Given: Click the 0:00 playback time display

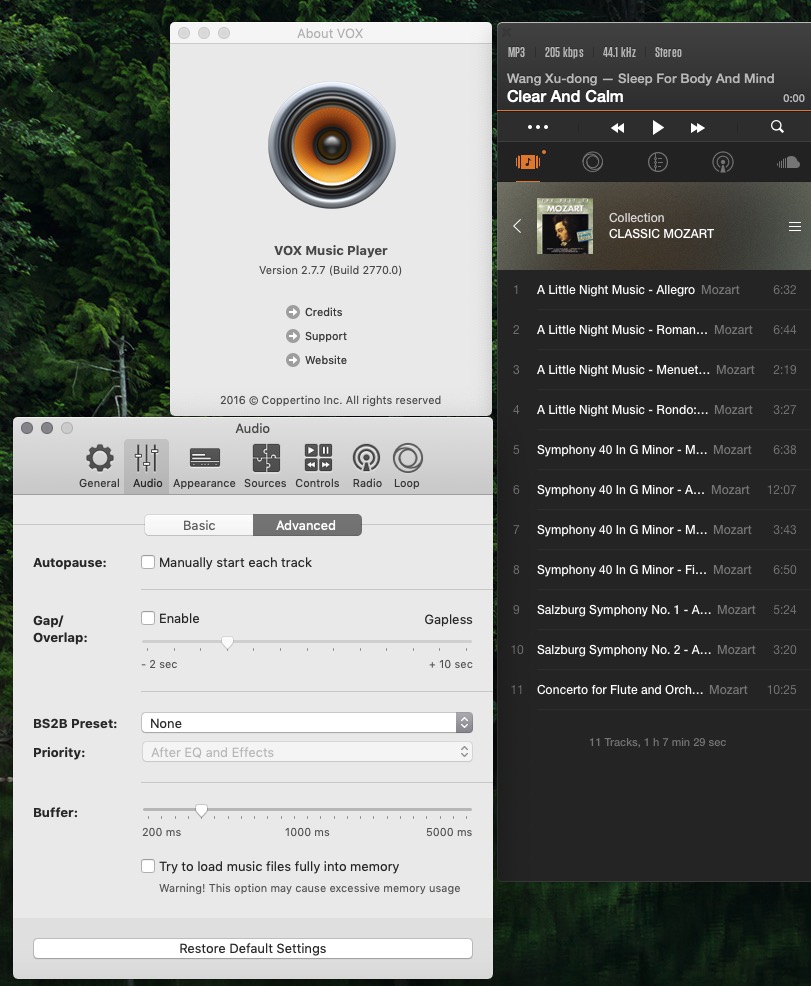Looking at the screenshot, I should [793, 98].
